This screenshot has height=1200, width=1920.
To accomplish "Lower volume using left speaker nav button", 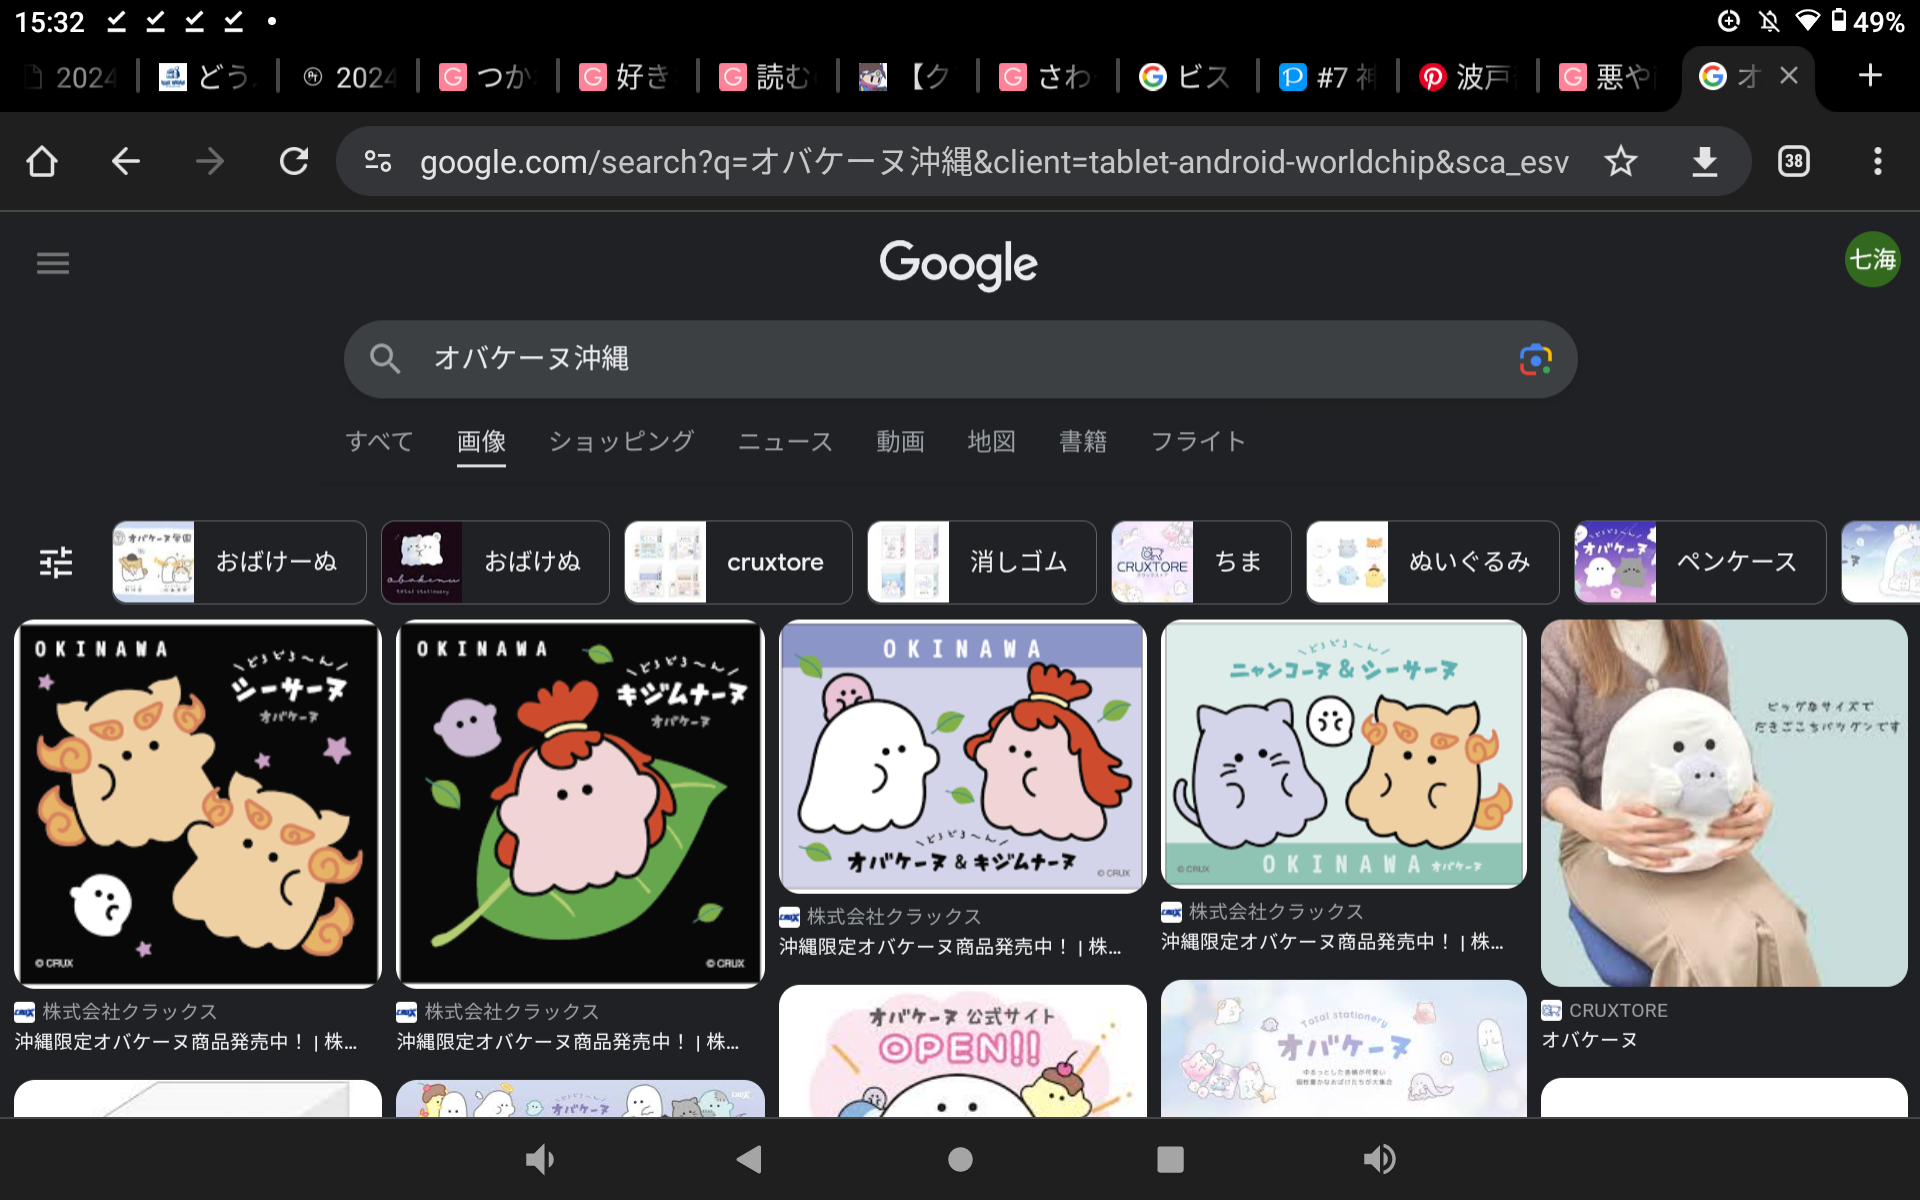I will pyautogui.click(x=540, y=1159).
